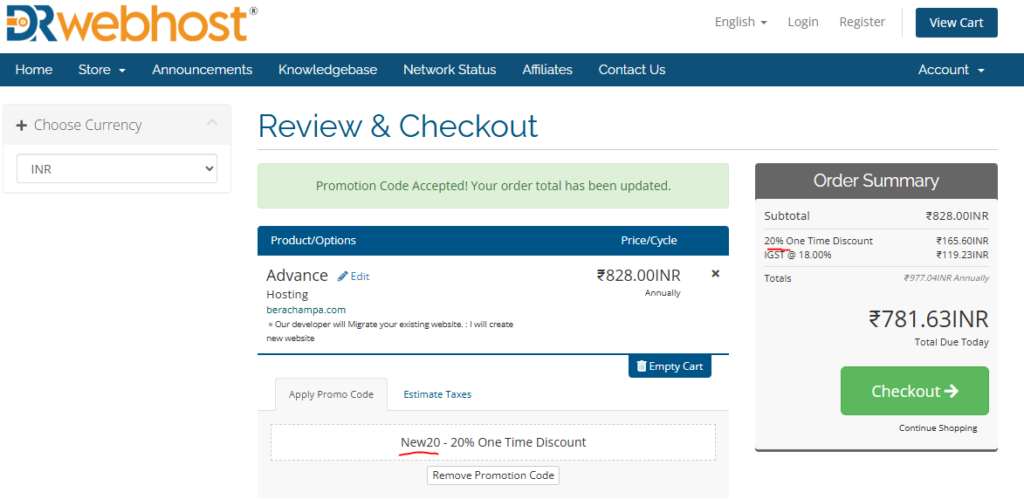Click the Promotion Code Accepted message

click(493, 185)
